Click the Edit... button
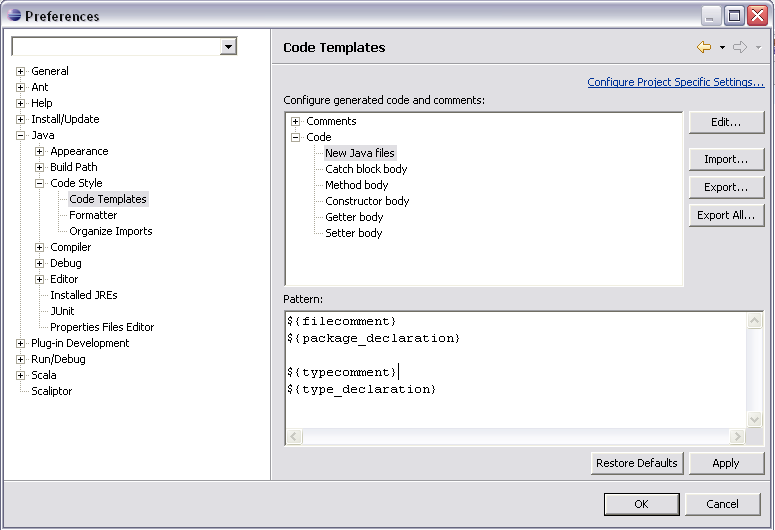This screenshot has width=775, height=530. point(726,122)
